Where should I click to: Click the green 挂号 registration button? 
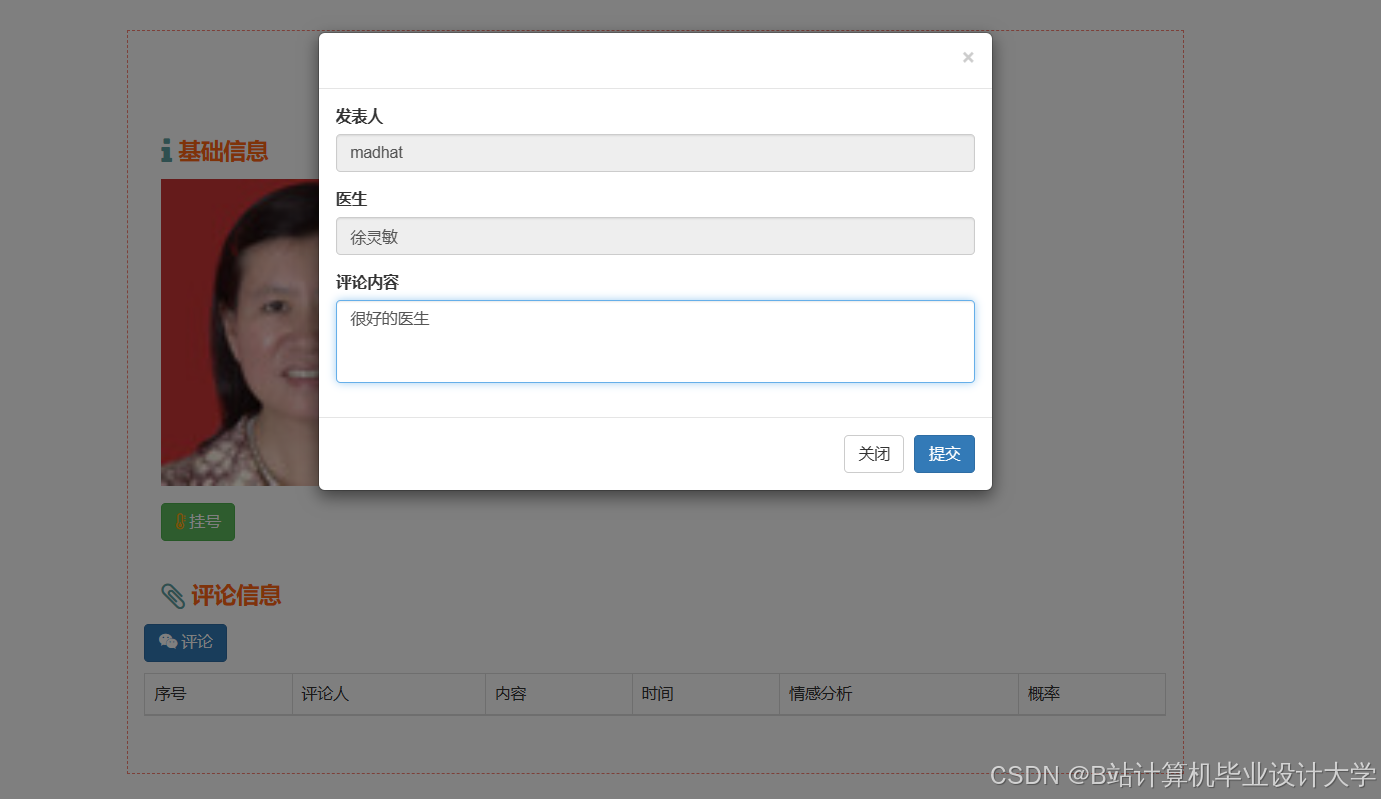click(x=197, y=521)
